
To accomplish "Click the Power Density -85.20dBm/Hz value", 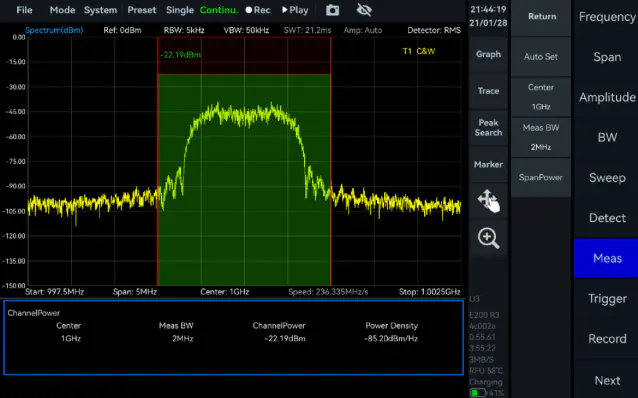I will point(391,339).
